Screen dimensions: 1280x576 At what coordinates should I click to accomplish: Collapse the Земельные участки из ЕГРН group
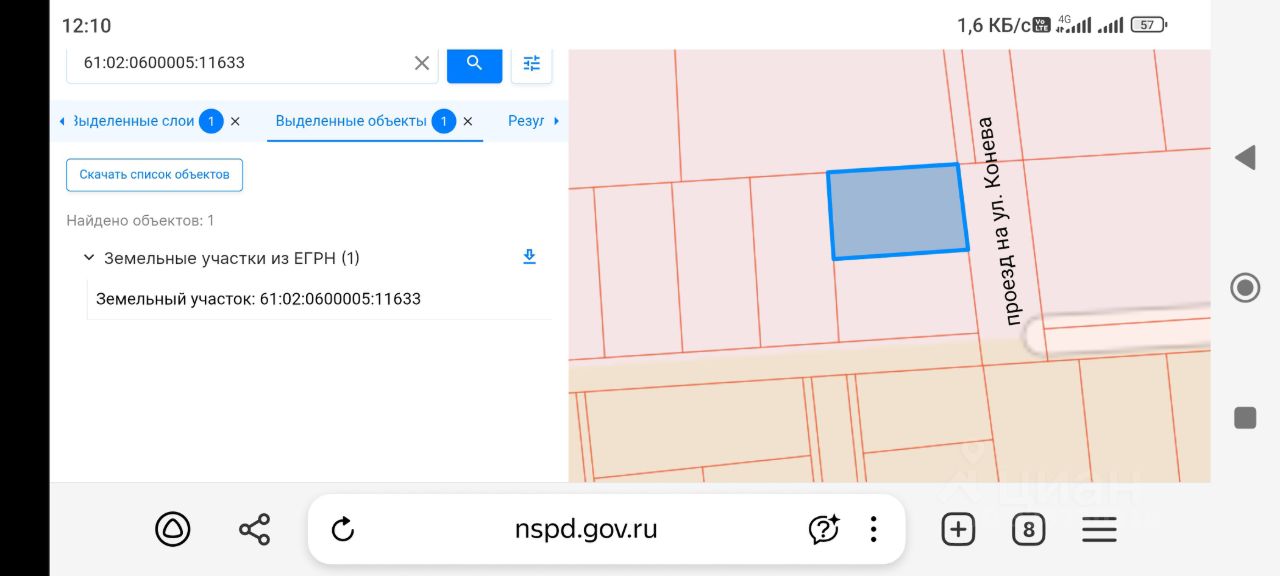point(89,258)
